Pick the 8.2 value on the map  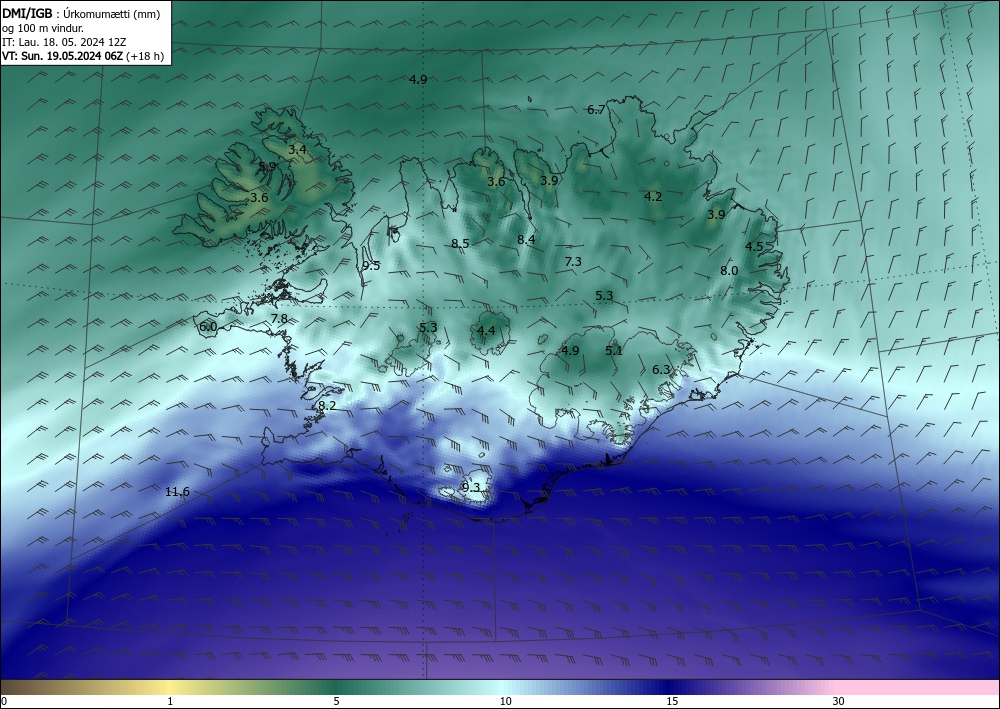[x=327, y=406]
